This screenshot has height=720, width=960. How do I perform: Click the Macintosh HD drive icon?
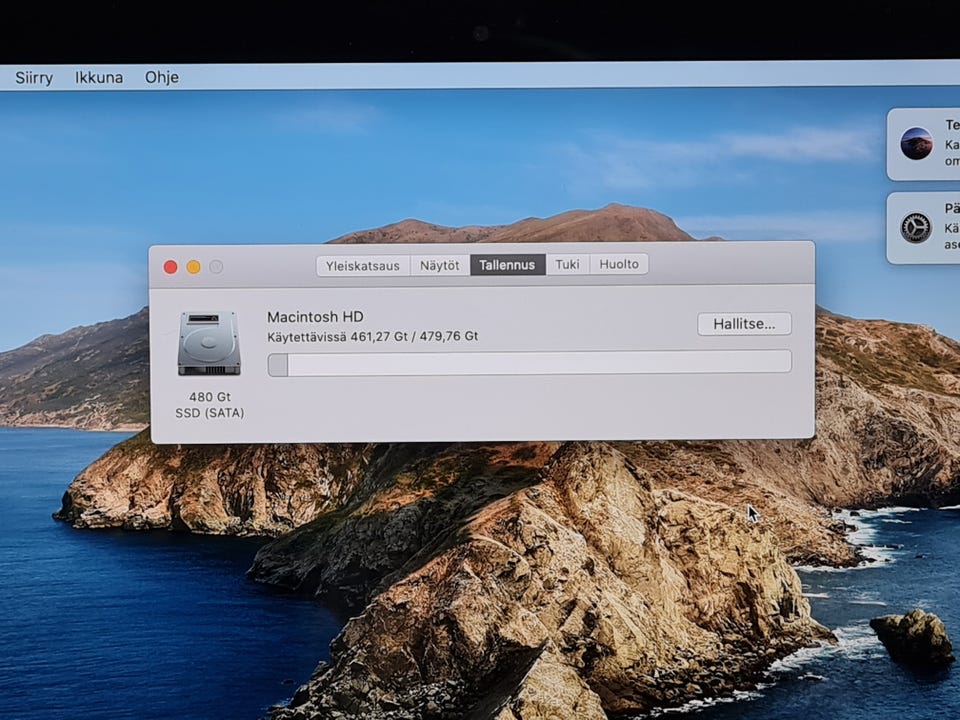point(209,343)
